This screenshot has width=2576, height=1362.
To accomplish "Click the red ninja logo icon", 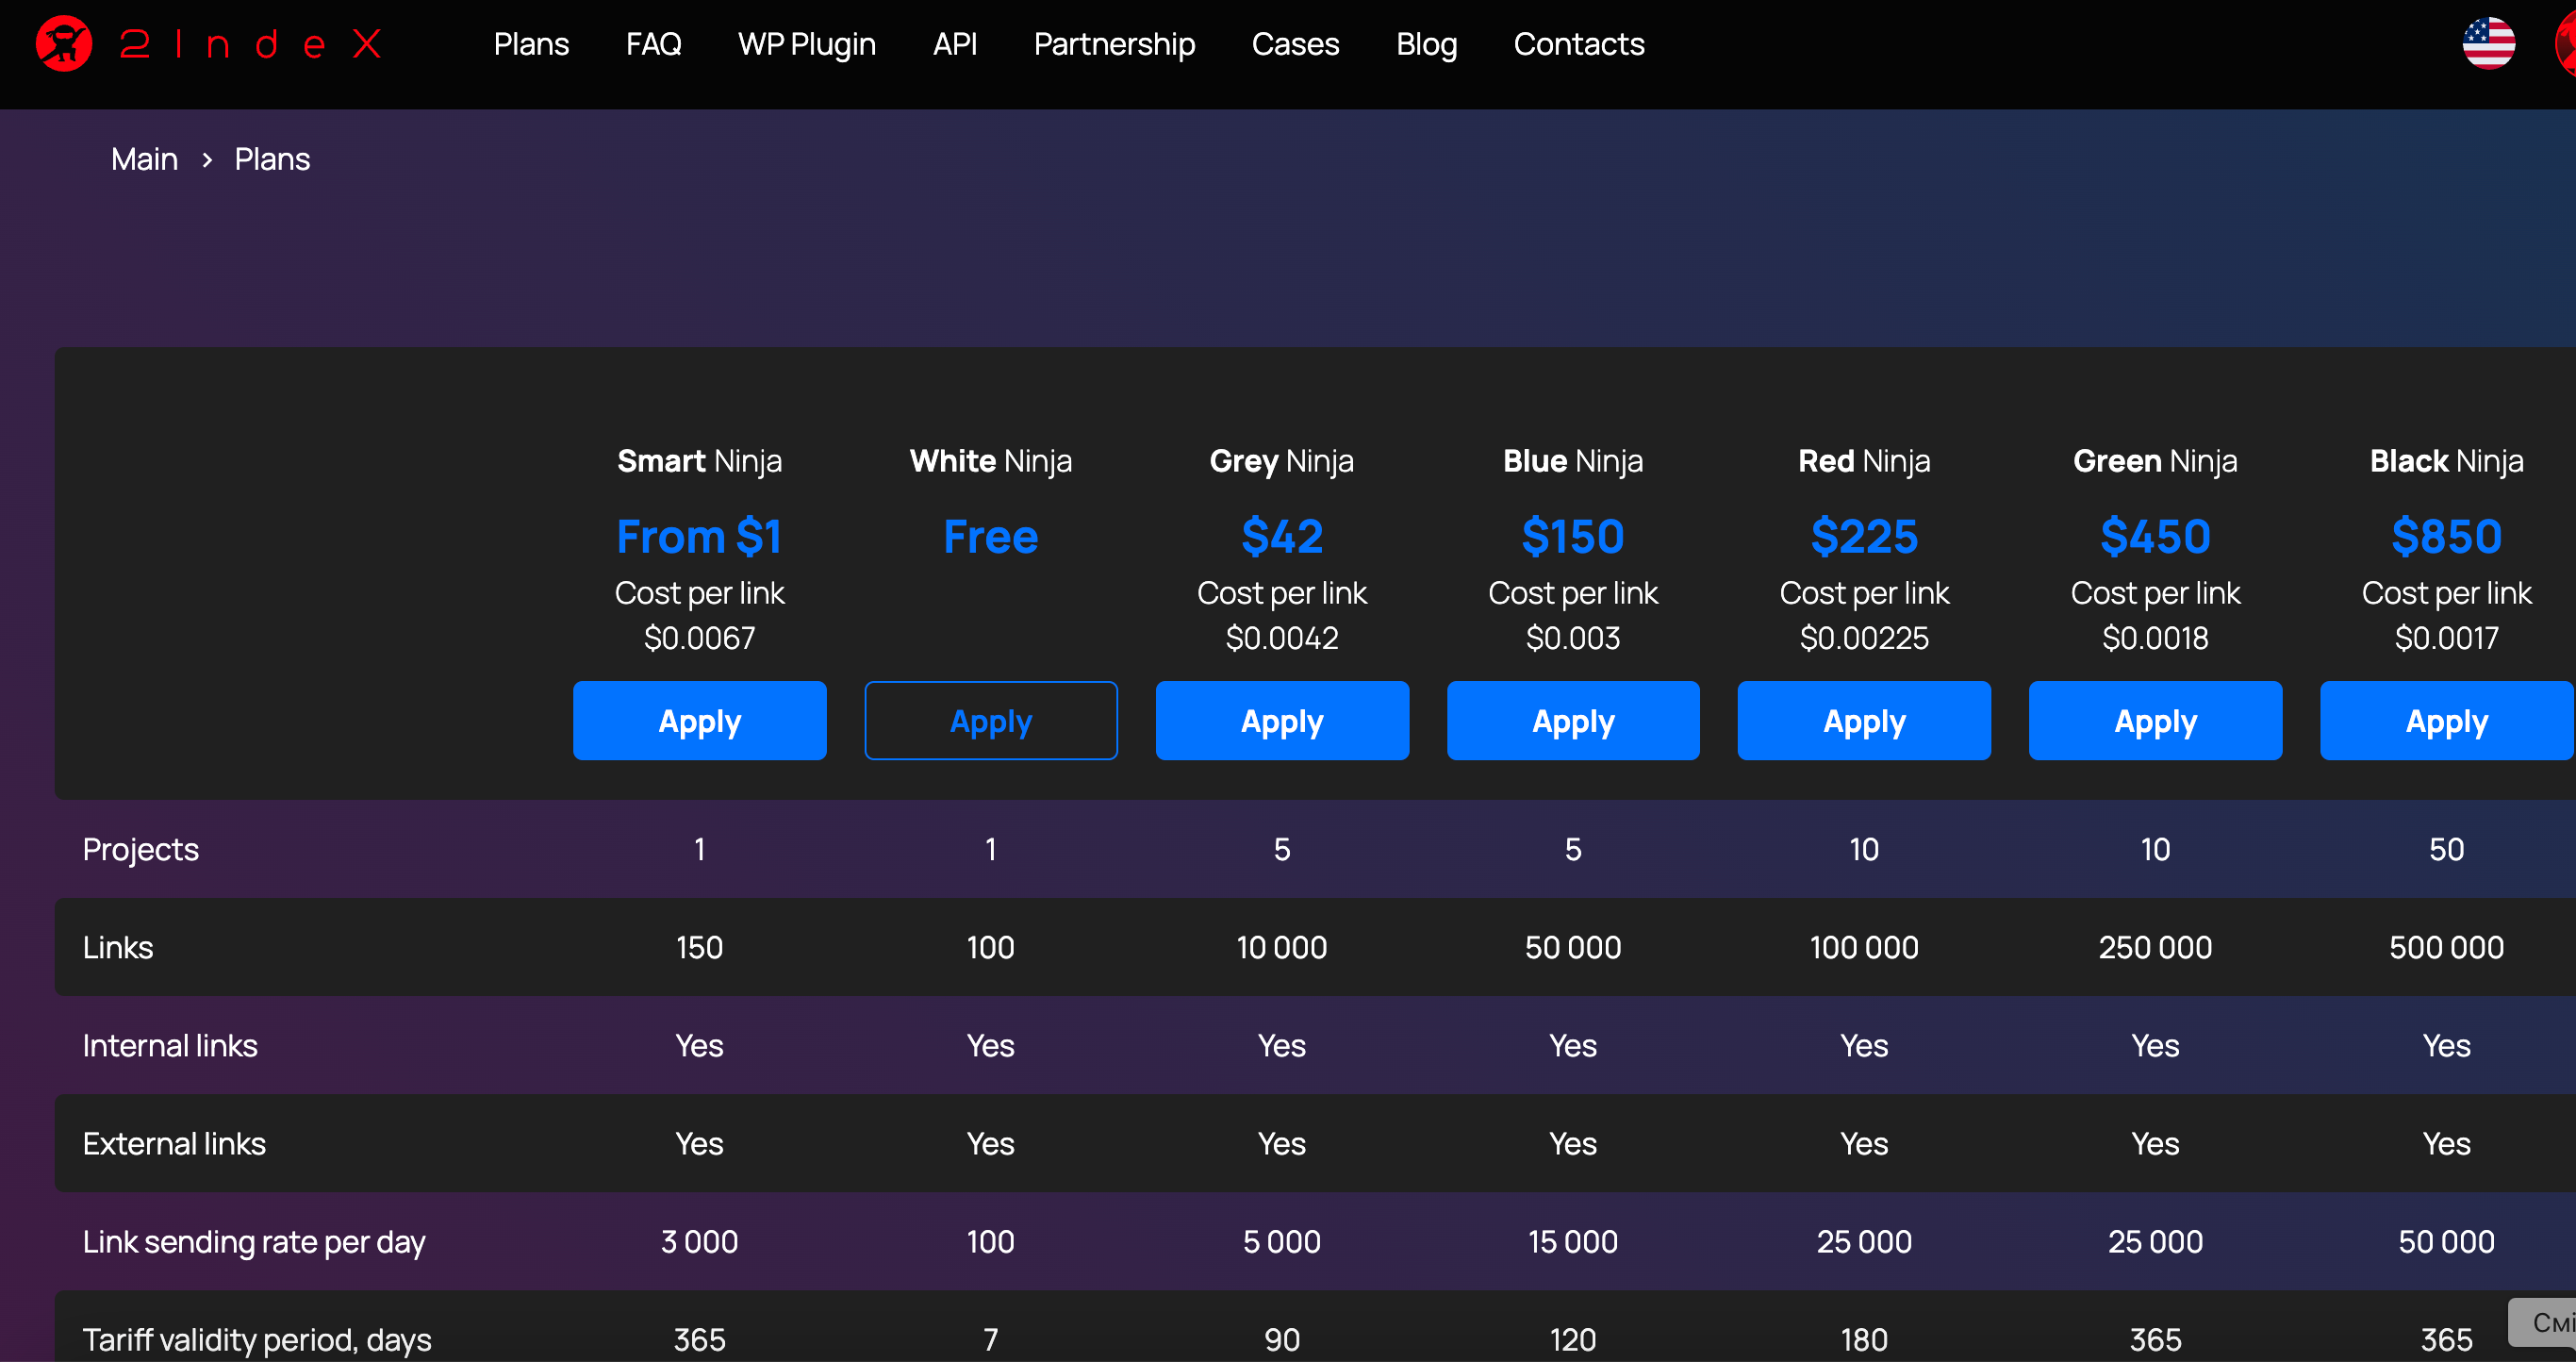I will [63, 44].
